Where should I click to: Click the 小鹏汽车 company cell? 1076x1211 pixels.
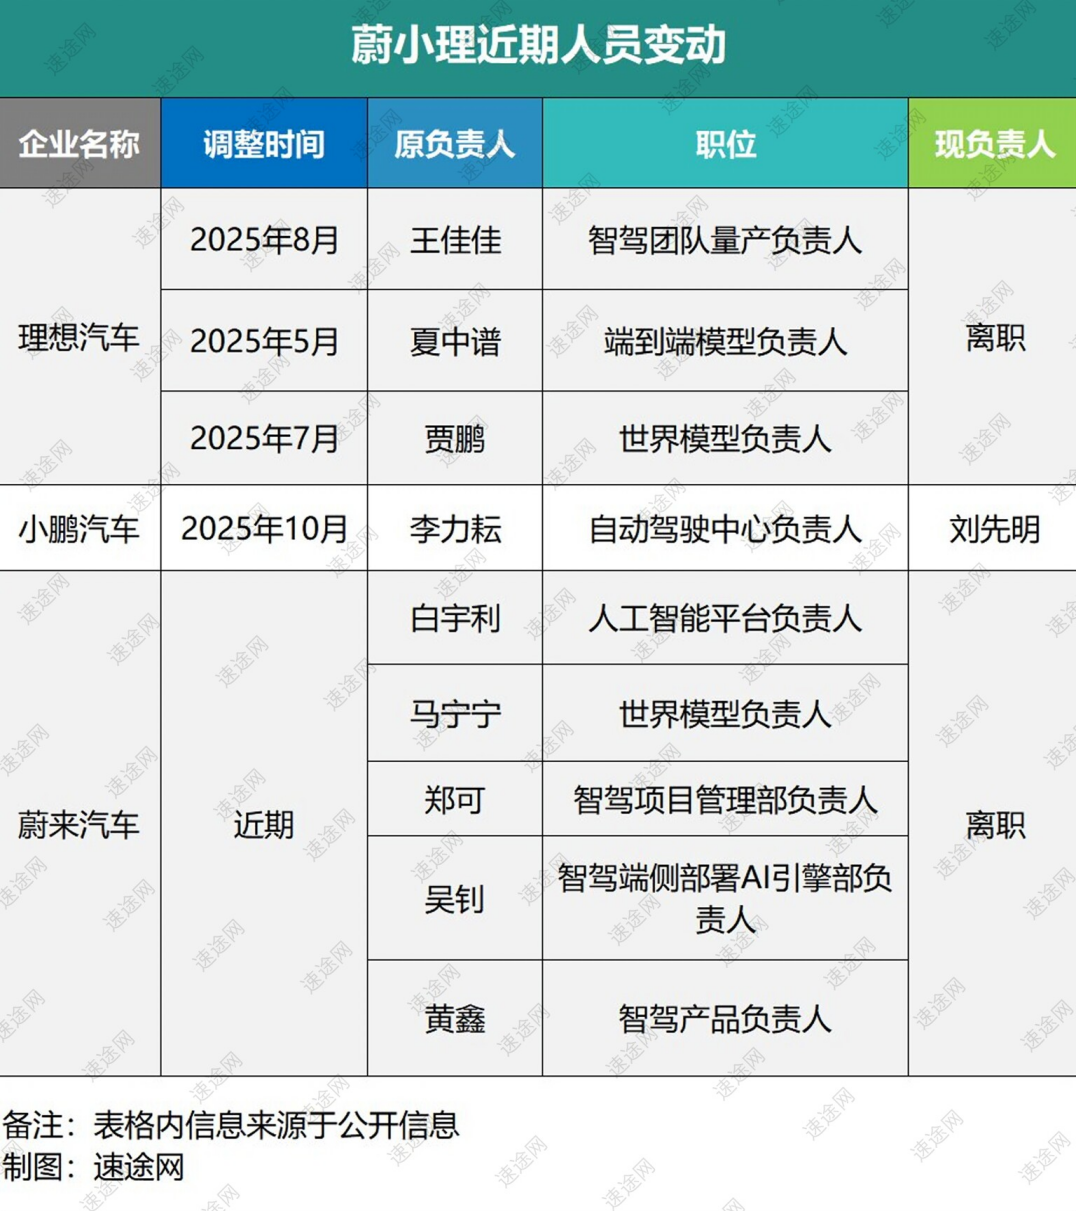coord(80,528)
